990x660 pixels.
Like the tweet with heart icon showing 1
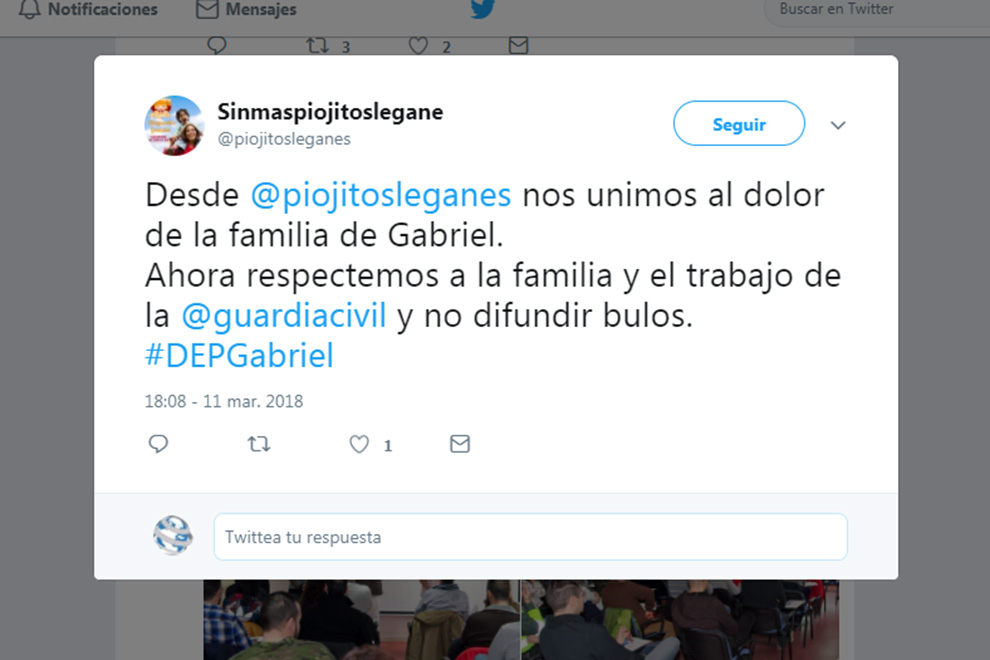coord(359,444)
